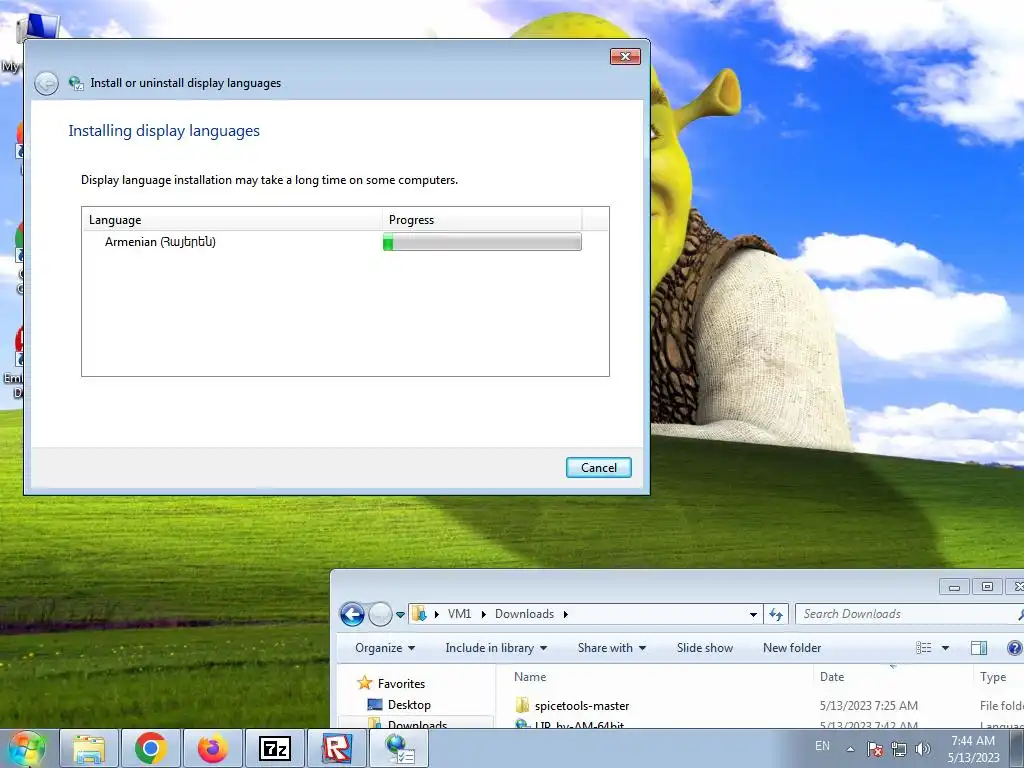
Task: Launch Firefox from the taskbar
Action: [x=213, y=748]
